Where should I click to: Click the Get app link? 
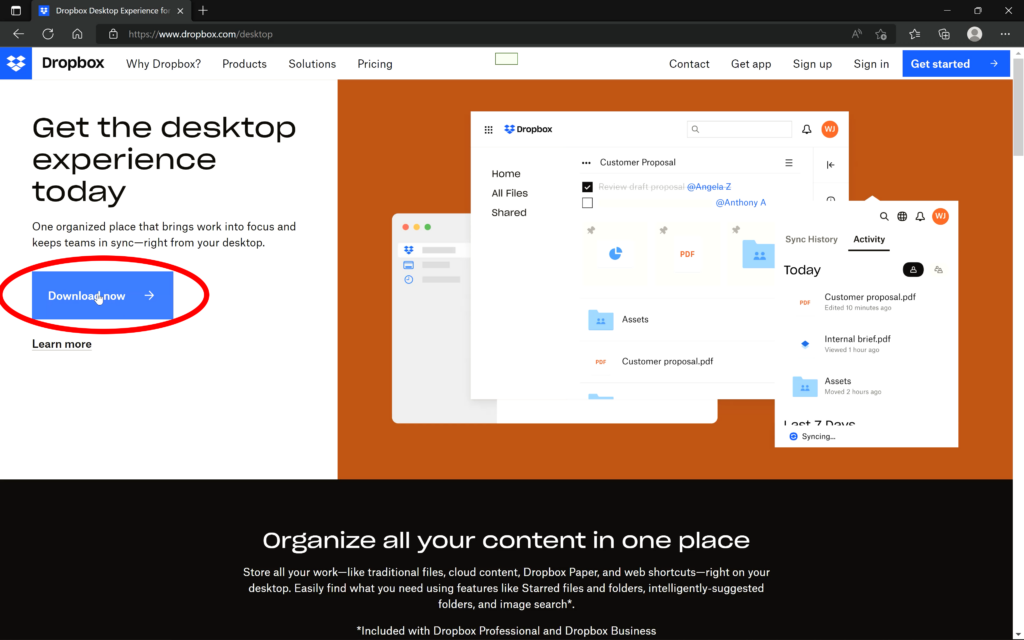pos(751,64)
